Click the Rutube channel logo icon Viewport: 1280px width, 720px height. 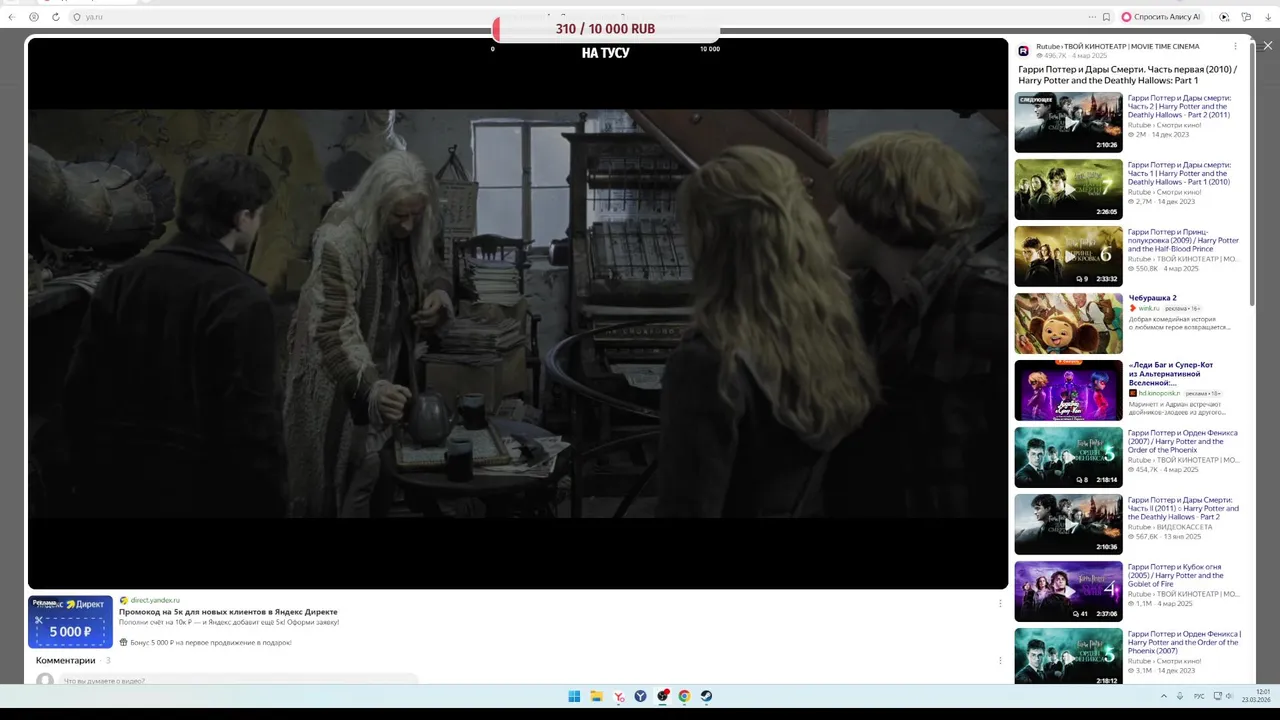[x=1023, y=51]
